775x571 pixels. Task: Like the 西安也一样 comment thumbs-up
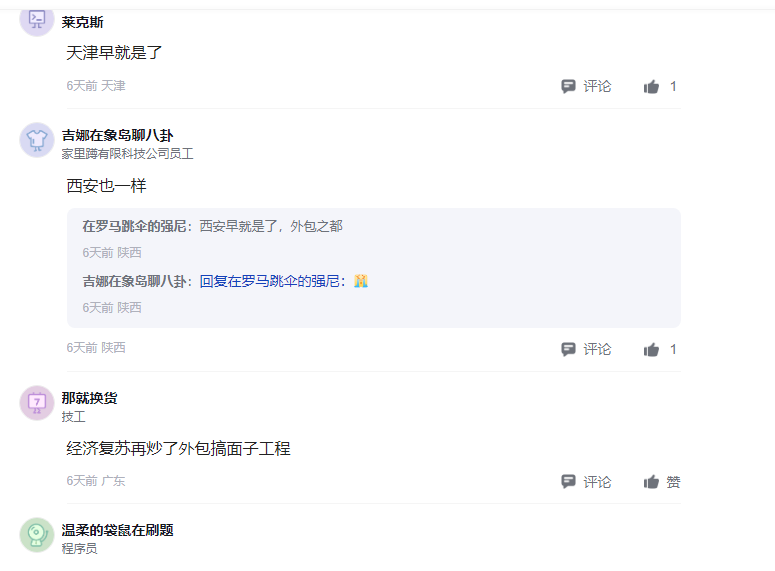[652, 350]
